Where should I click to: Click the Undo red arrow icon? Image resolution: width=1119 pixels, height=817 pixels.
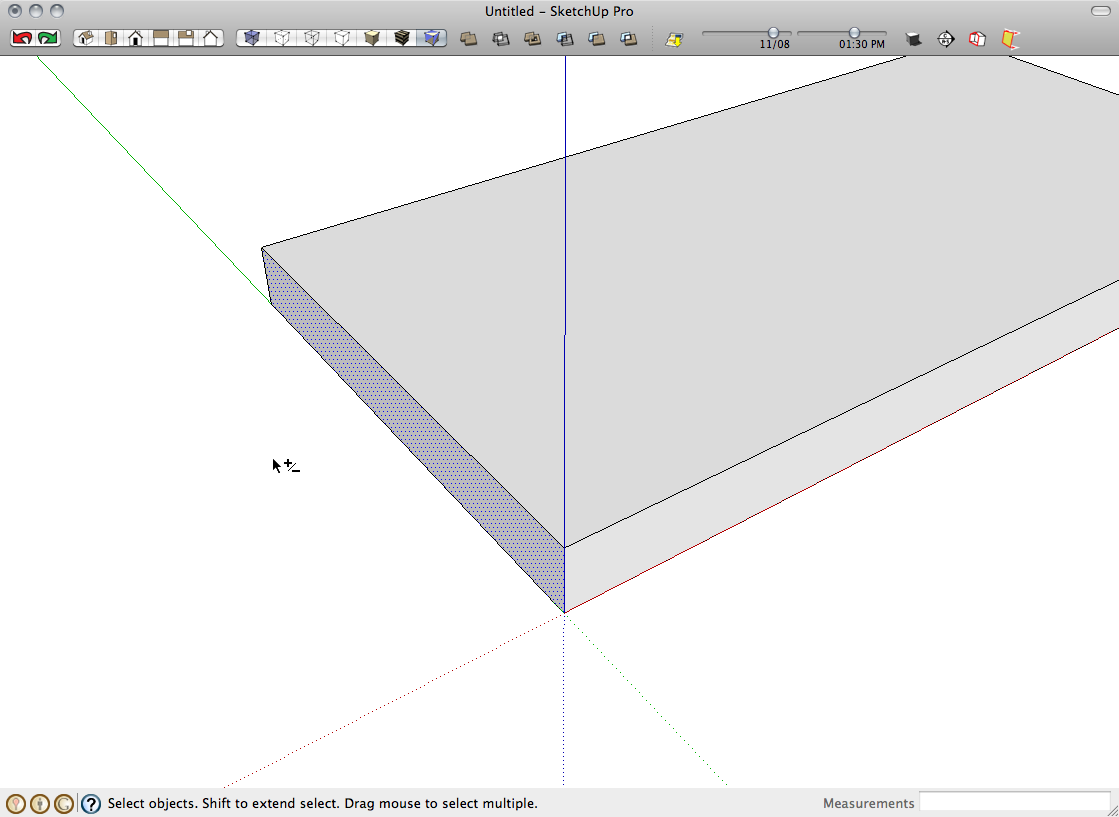22,38
